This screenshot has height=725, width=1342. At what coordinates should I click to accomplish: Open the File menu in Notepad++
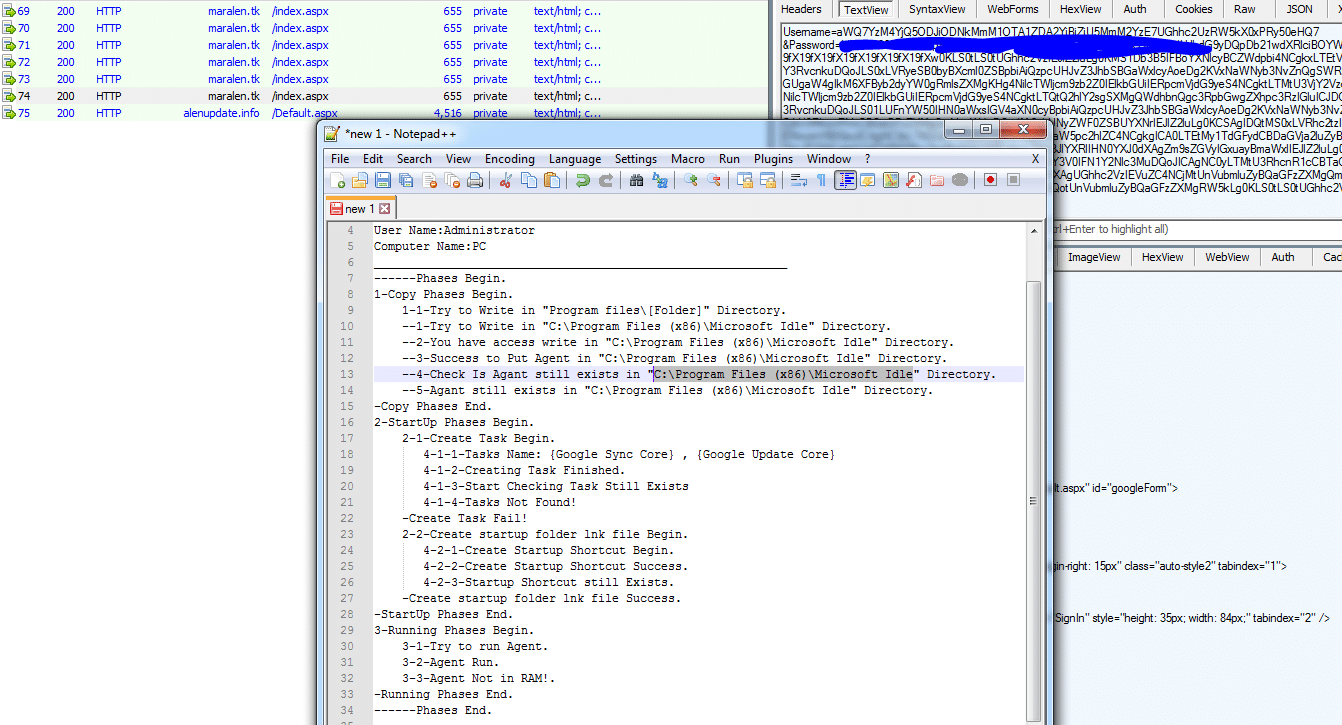point(340,159)
